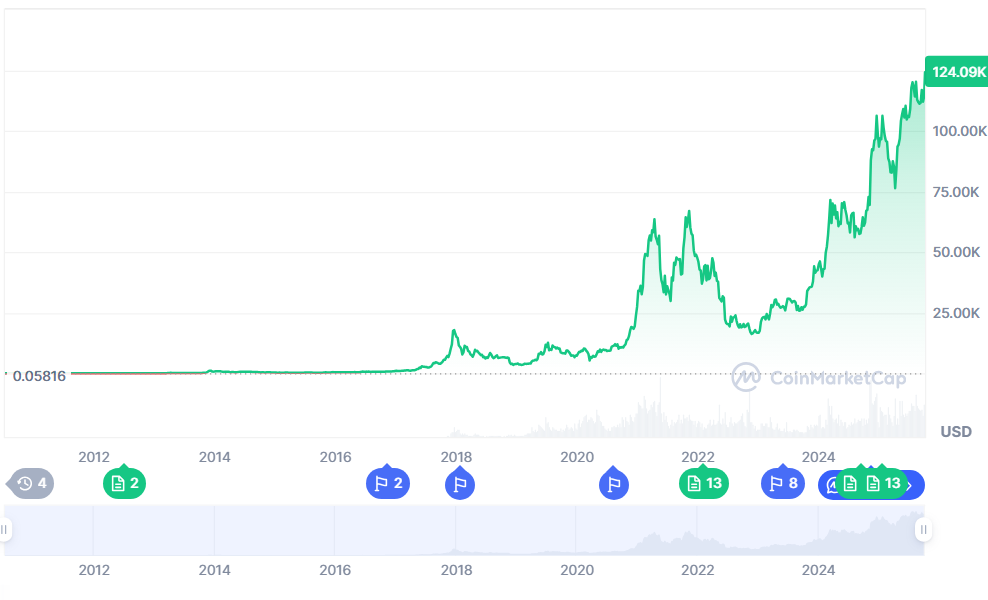988x600 pixels.
Task: Expand events with the blue pill's right chevron
Action: [910, 485]
